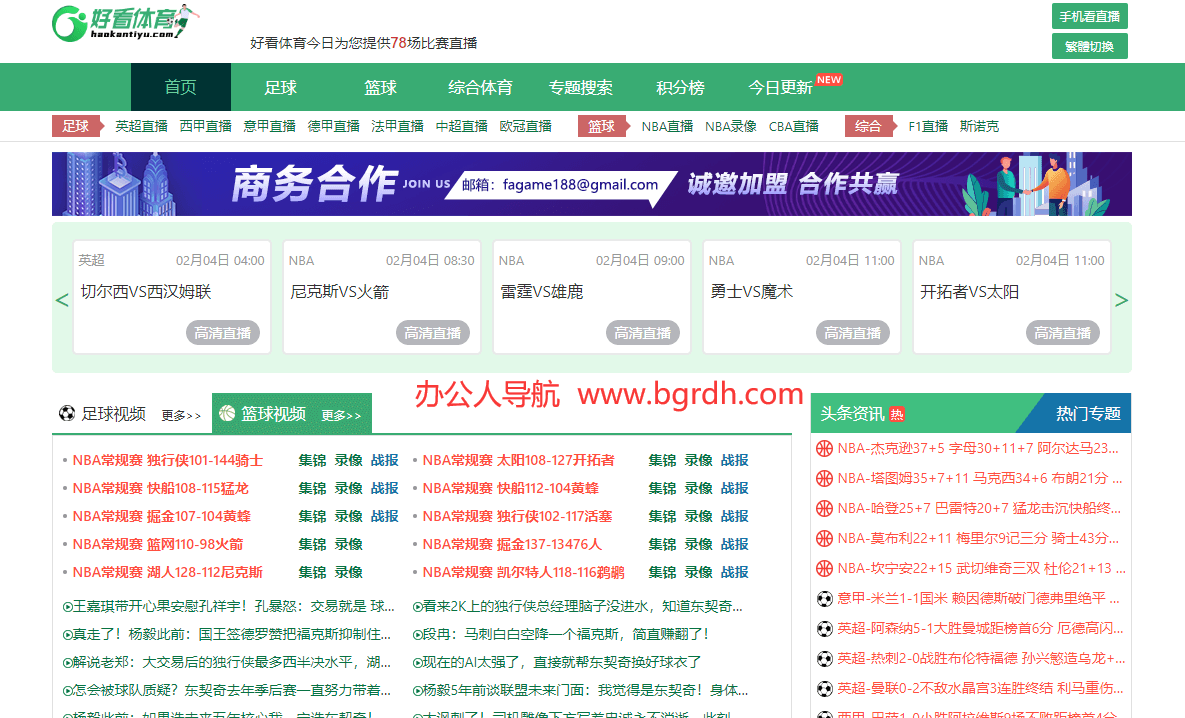1185x718 pixels.
Task: Click the 好看体育 site logo
Action: click(x=125, y=23)
